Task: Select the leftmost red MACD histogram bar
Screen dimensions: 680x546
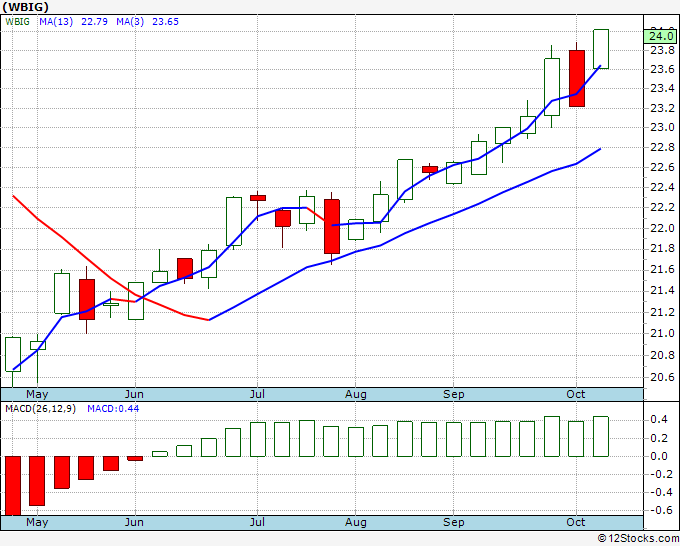Action: click(13, 486)
